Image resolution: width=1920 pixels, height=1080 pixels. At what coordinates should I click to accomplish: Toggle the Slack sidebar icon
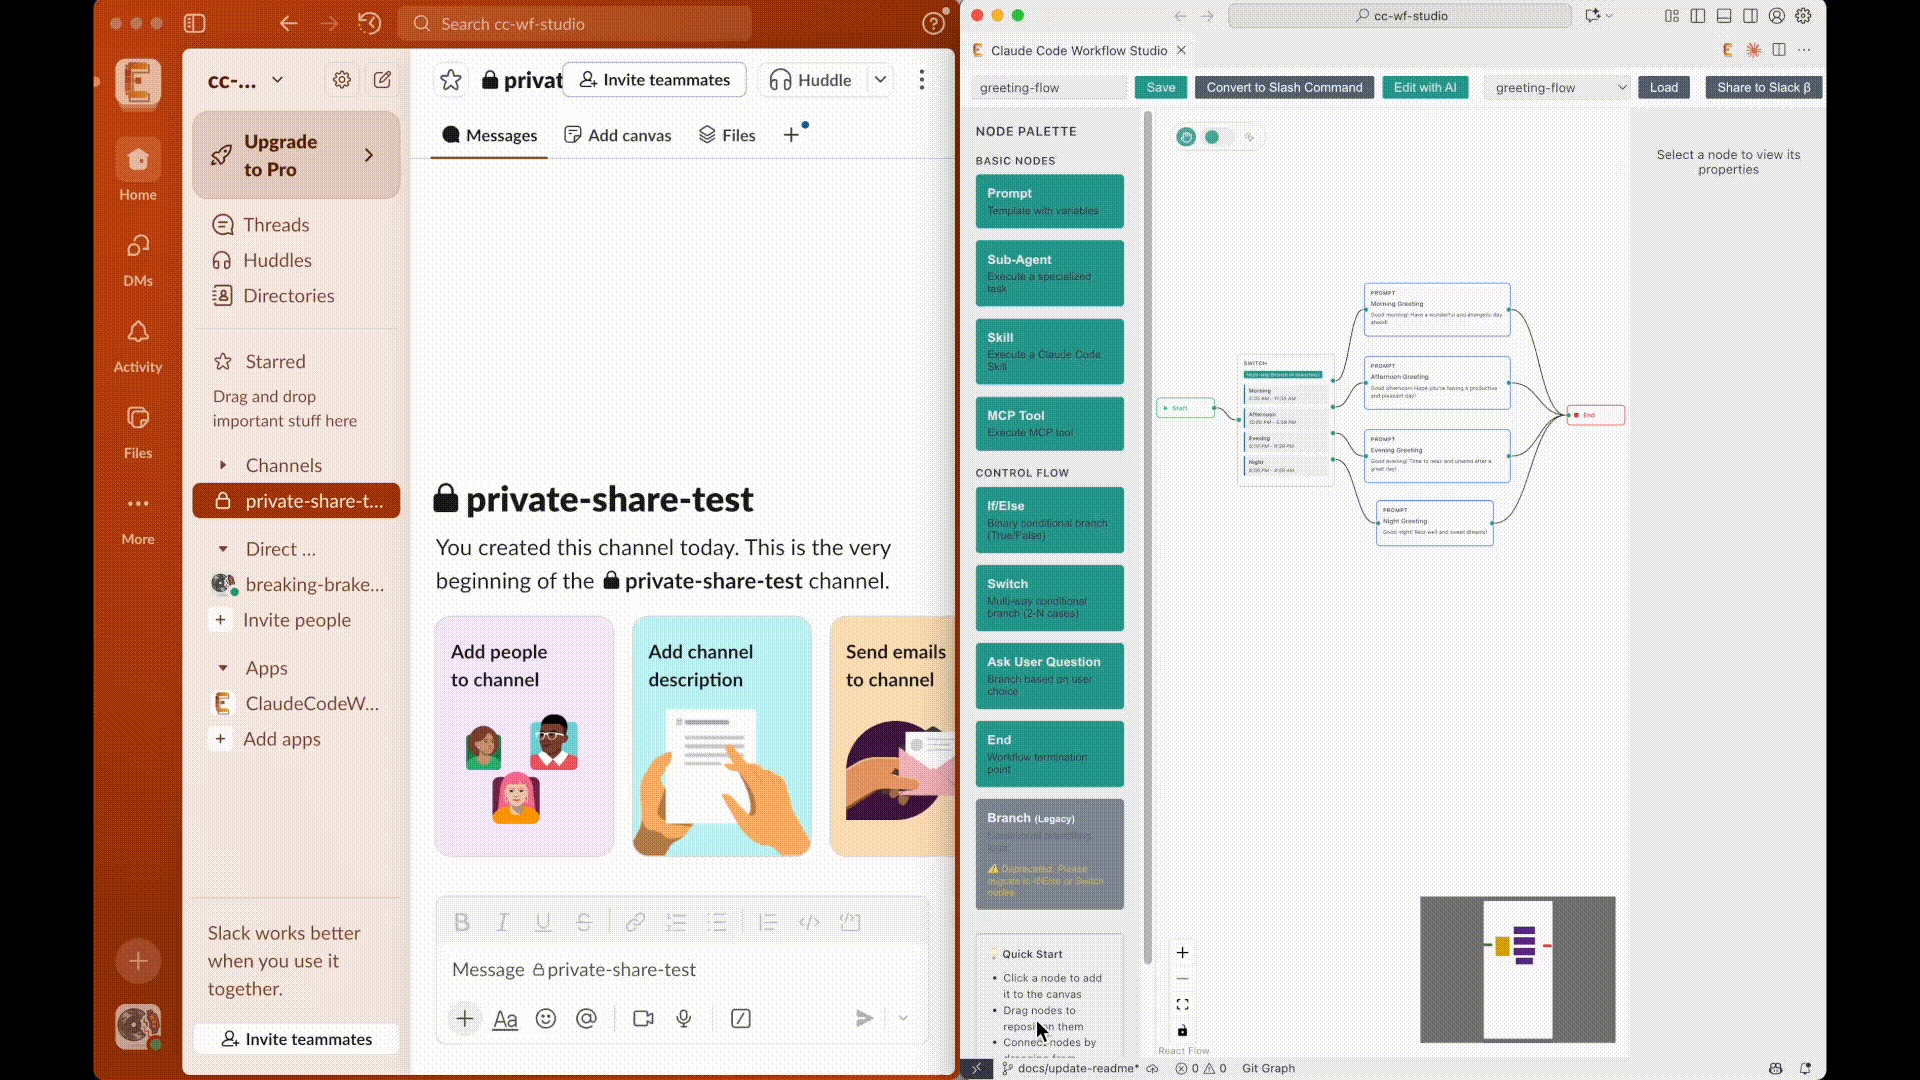pyautogui.click(x=195, y=23)
